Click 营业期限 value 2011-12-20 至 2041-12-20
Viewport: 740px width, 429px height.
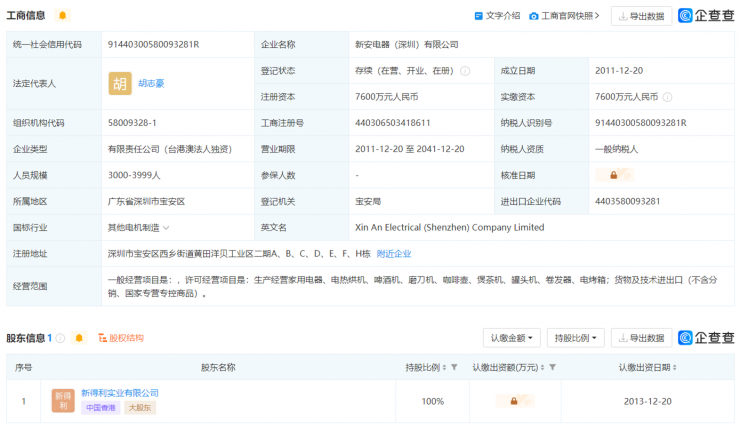[410, 149]
